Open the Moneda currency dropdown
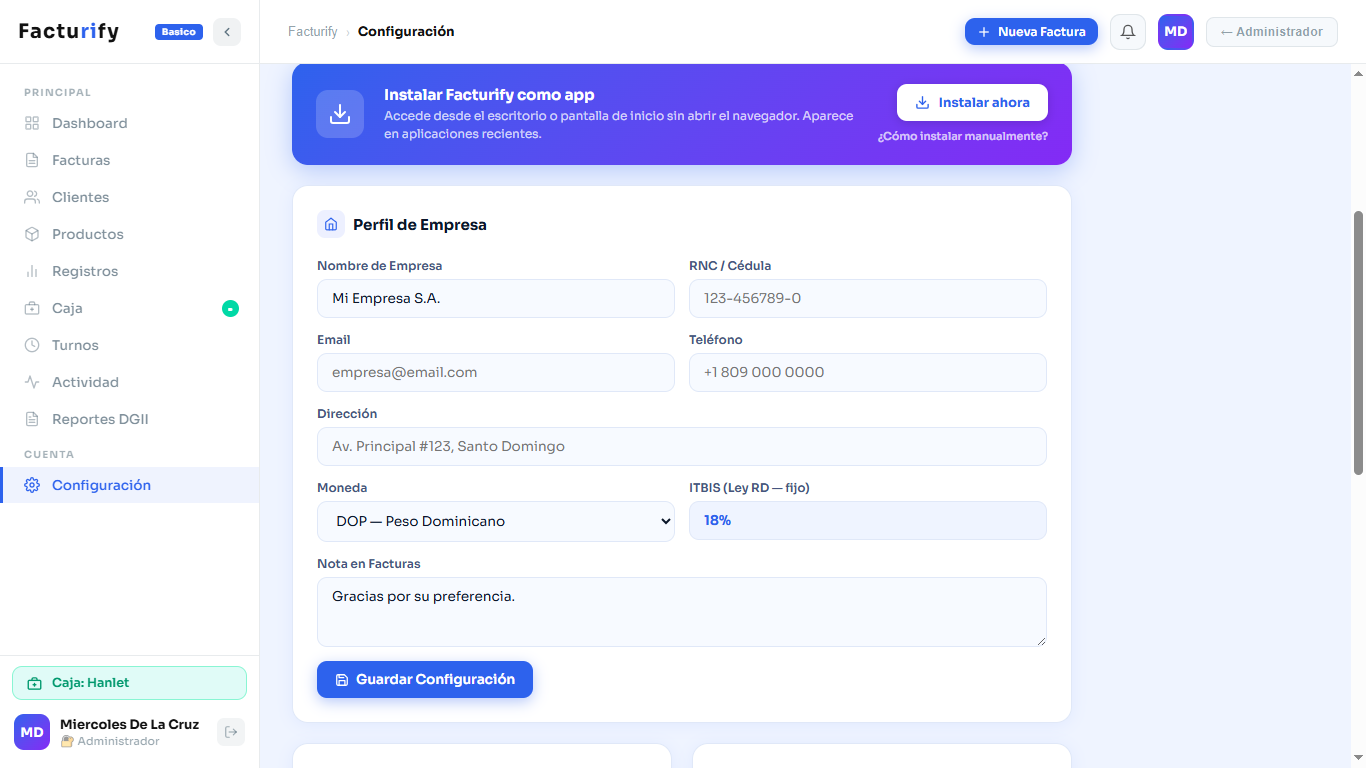Viewport: 1366px width, 768px height. click(496, 521)
